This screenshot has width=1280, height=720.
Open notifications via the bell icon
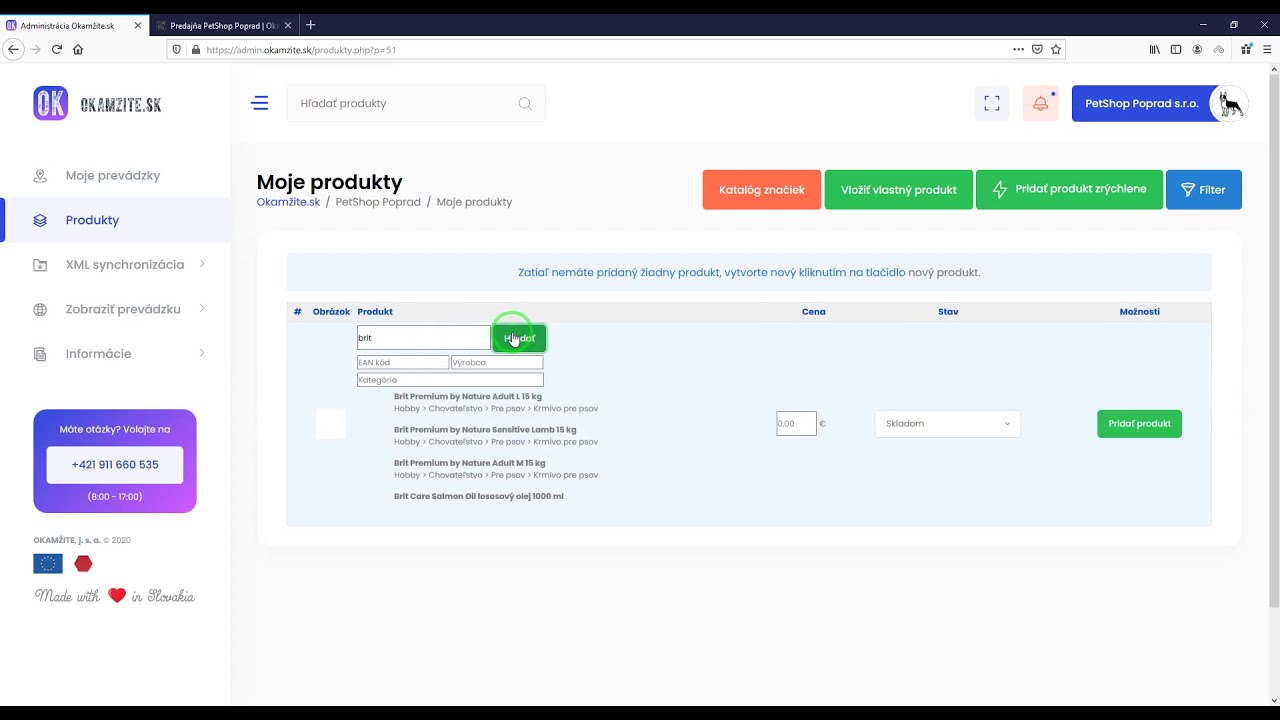pos(1041,103)
